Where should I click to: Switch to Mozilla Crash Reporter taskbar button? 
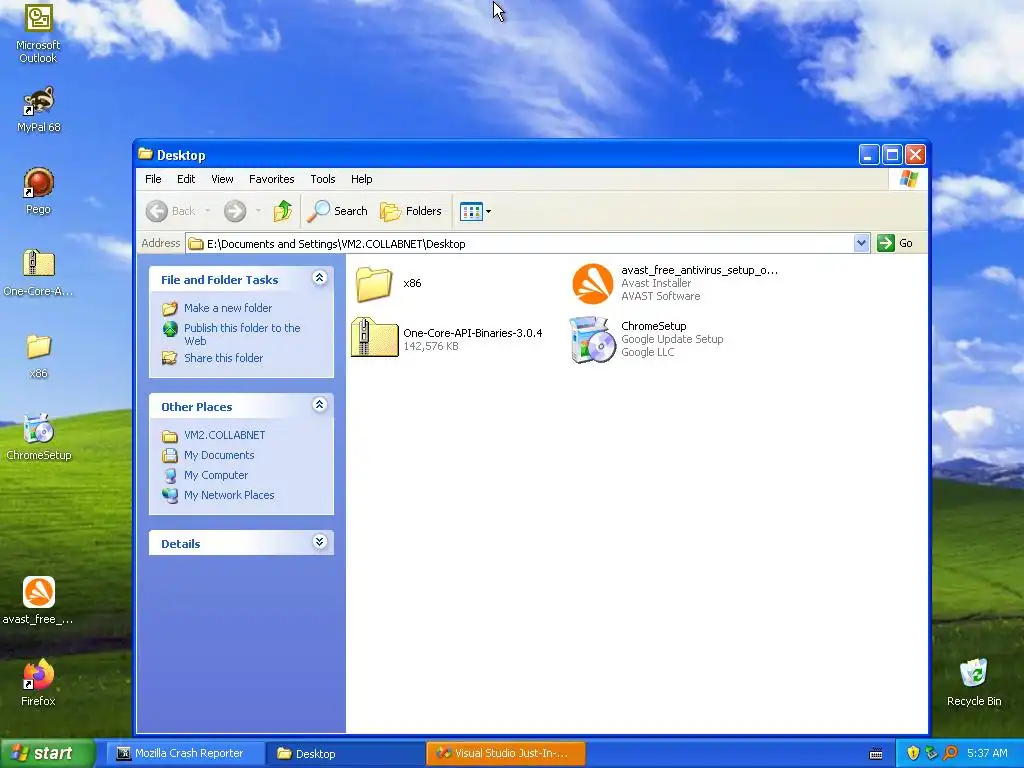pyautogui.click(x=184, y=754)
